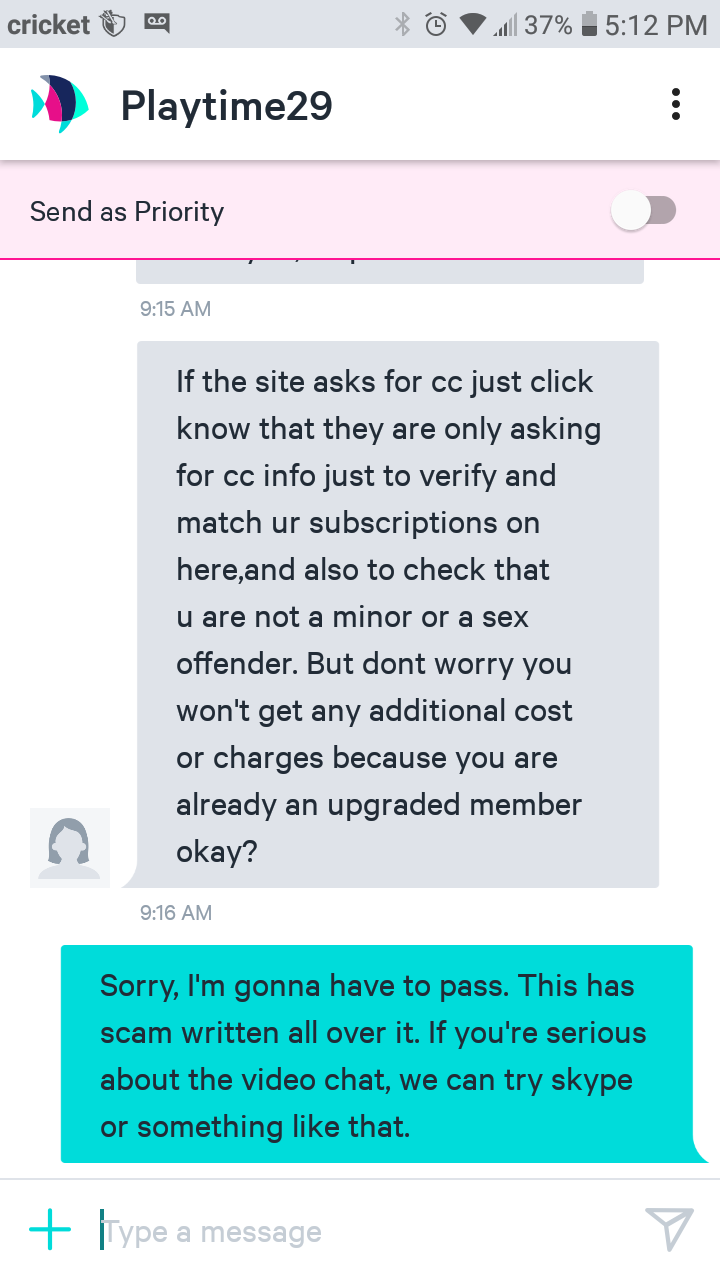This screenshot has width=720, height=1280.
Task: Tap the Playtime29 conversation title
Action: click(x=227, y=105)
